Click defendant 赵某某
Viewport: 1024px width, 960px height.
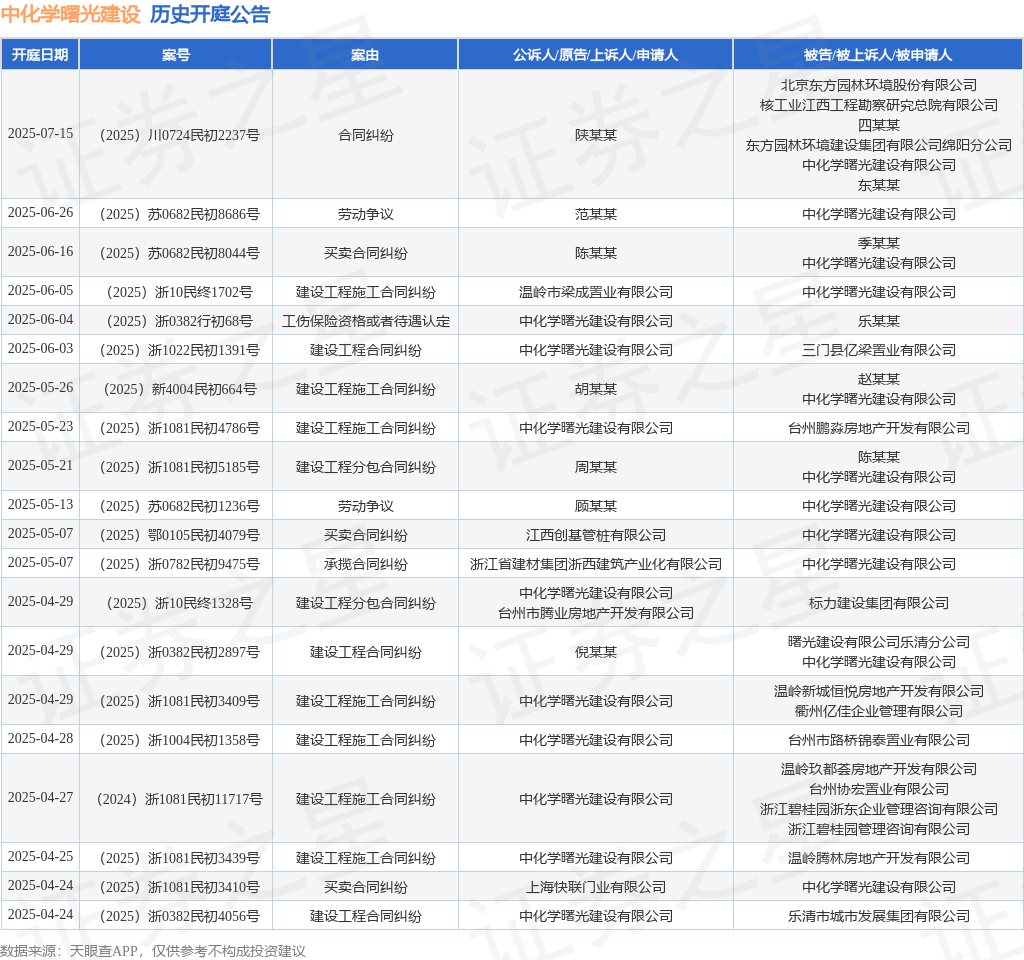click(879, 379)
